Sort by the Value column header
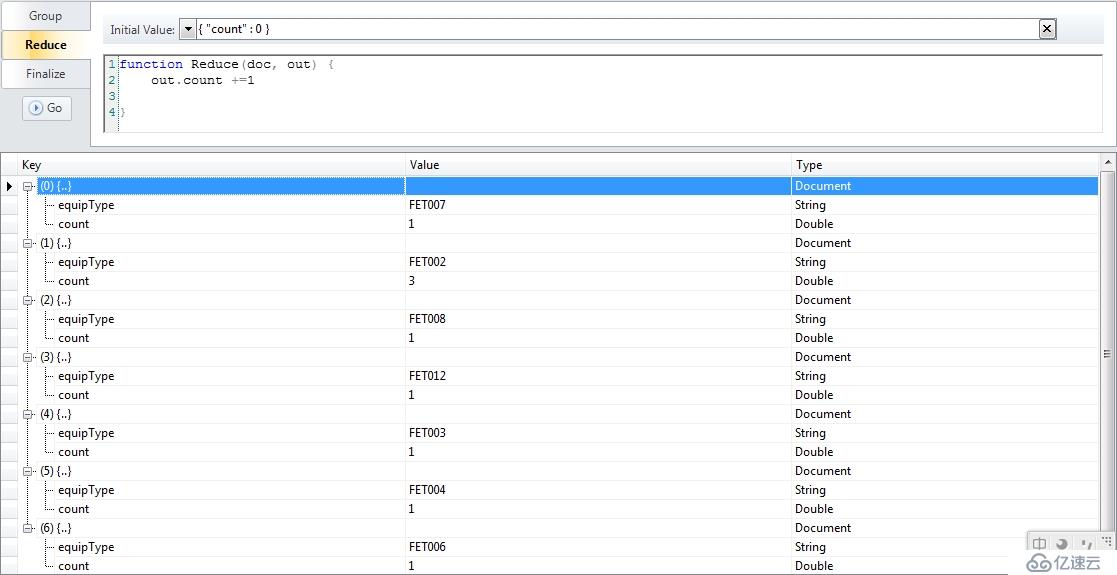This screenshot has height=575, width=1117. tap(598, 165)
